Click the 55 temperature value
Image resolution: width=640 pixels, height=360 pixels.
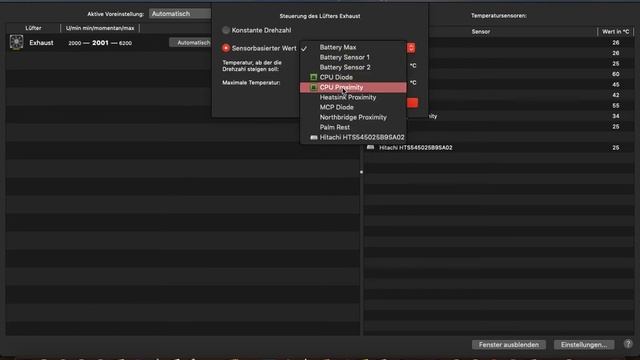point(616,105)
